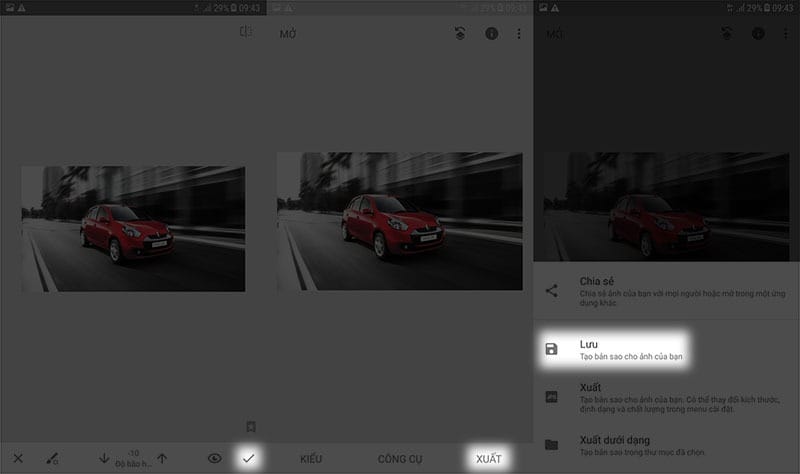The height and width of the screenshot is (474, 800).
Task: Tap the large red car photo above KIỂU
Action: (399, 221)
